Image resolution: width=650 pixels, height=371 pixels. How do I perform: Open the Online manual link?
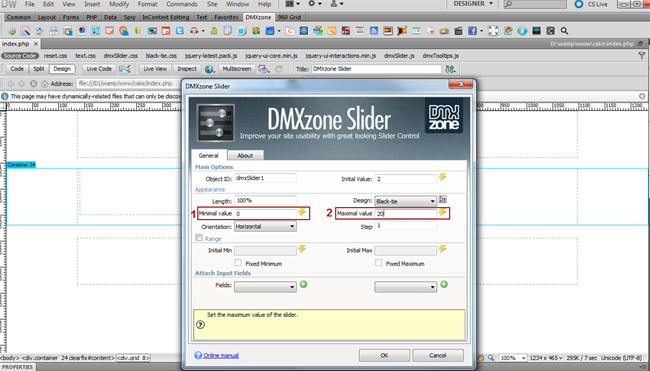pos(221,355)
